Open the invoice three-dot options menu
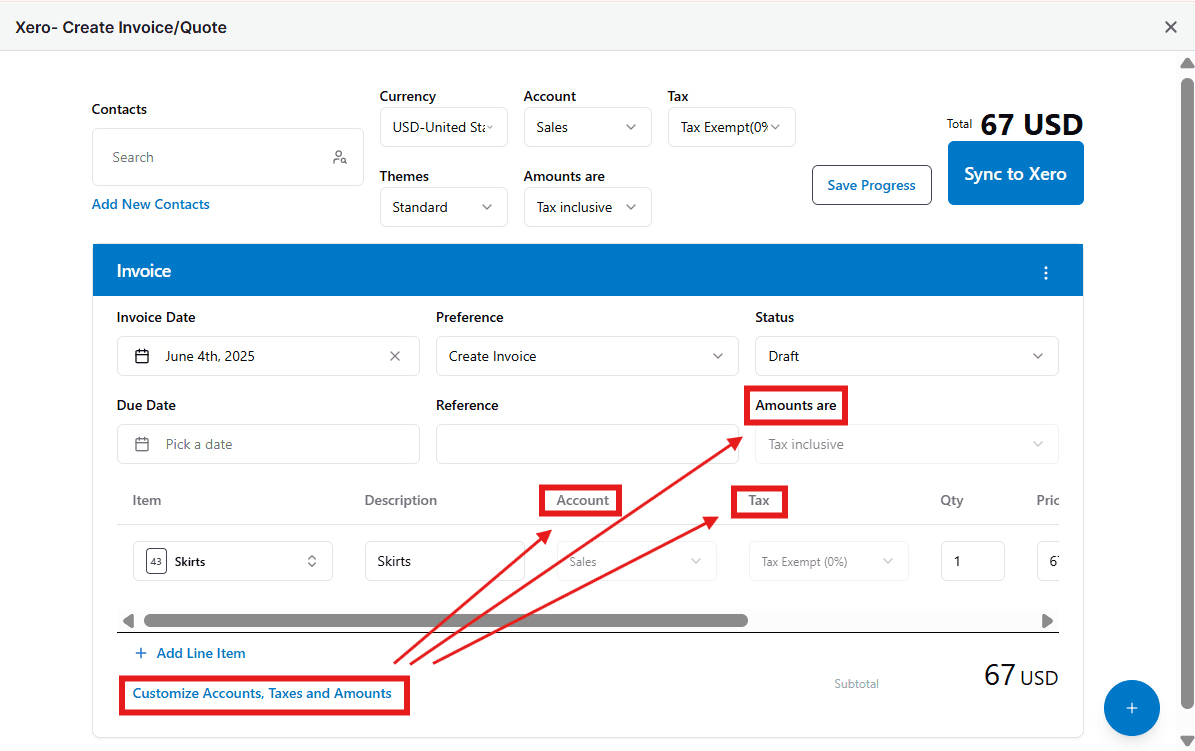Screen dimensions: 1195x751 coord(1046,273)
